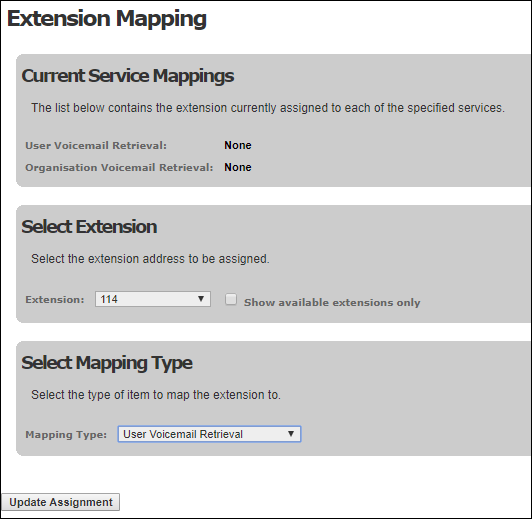Screen dimensions: 532x519
Task: Click the 'Mapping Type:' field label
Action: (66, 435)
